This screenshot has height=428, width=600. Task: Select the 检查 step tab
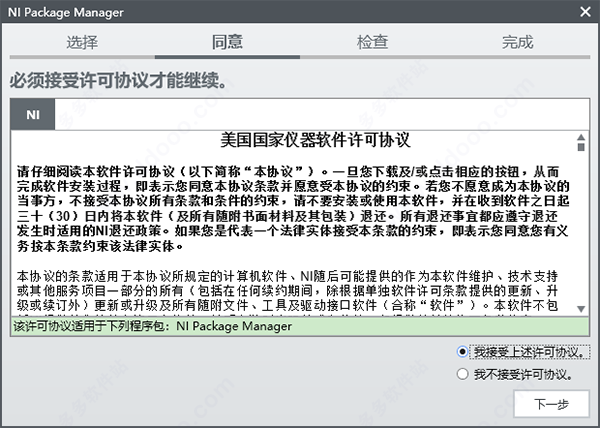[x=372, y=42]
